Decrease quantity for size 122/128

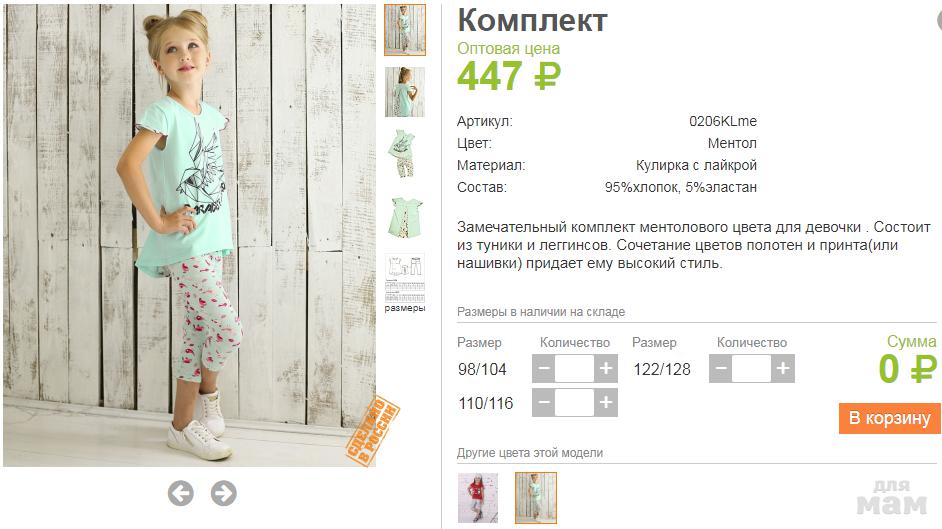[x=721, y=368]
